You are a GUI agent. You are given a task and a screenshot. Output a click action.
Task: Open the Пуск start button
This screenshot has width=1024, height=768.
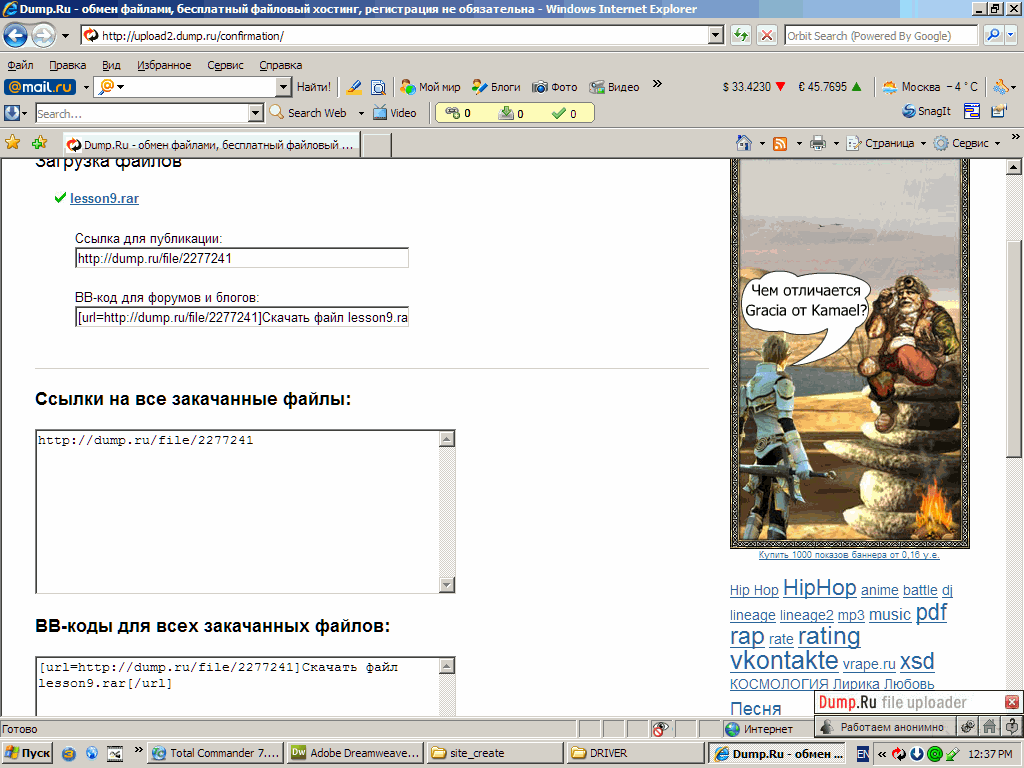click(x=27, y=753)
